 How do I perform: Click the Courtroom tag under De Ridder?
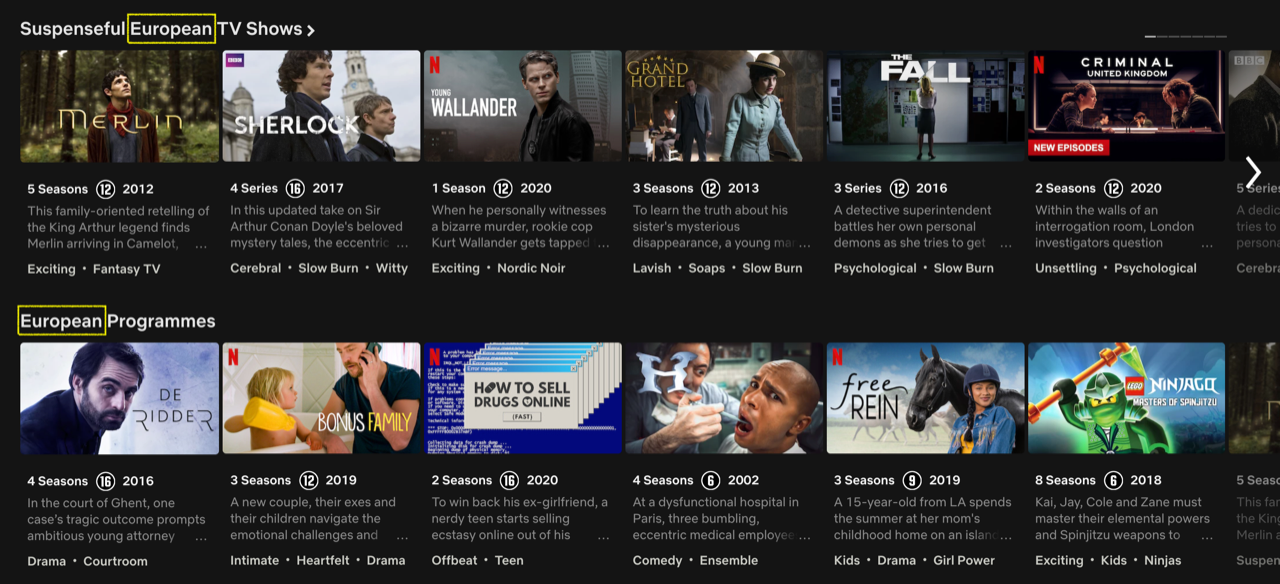point(115,561)
